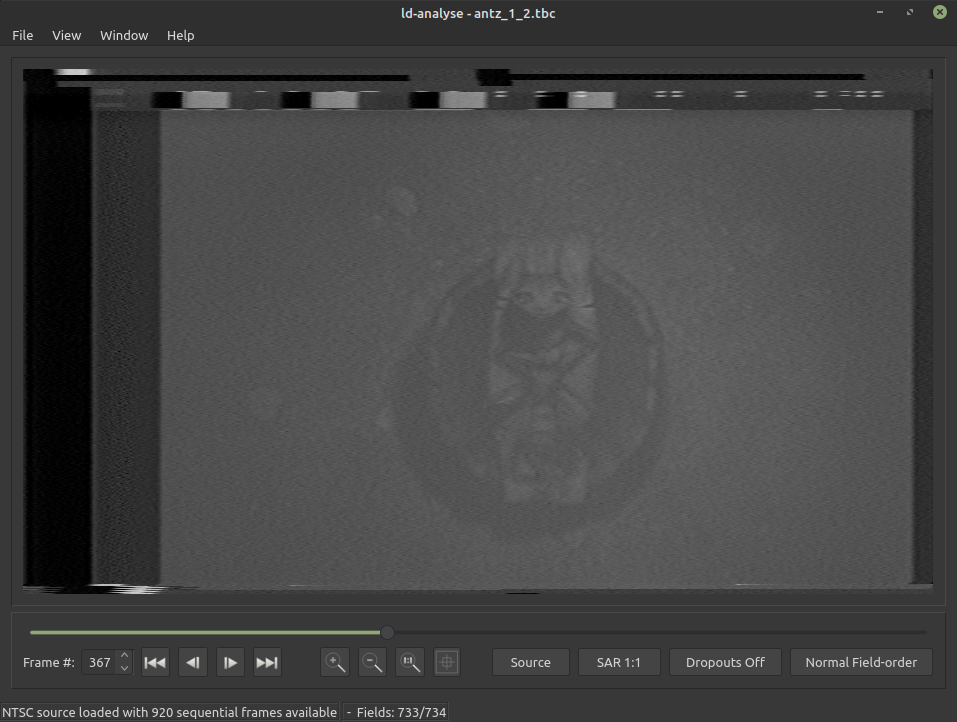This screenshot has width=957, height=722.
Task: Maximize the ld-analyse window
Action: [910, 12]
